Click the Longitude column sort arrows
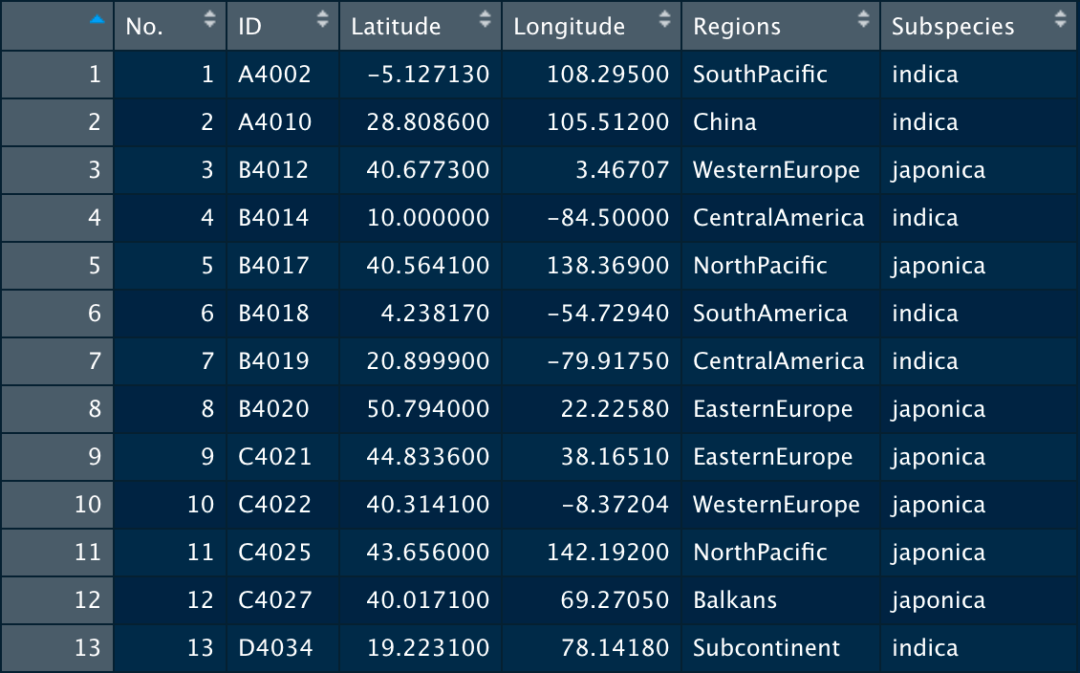Viewport: 1080px width, 673px height. [665, 19]
